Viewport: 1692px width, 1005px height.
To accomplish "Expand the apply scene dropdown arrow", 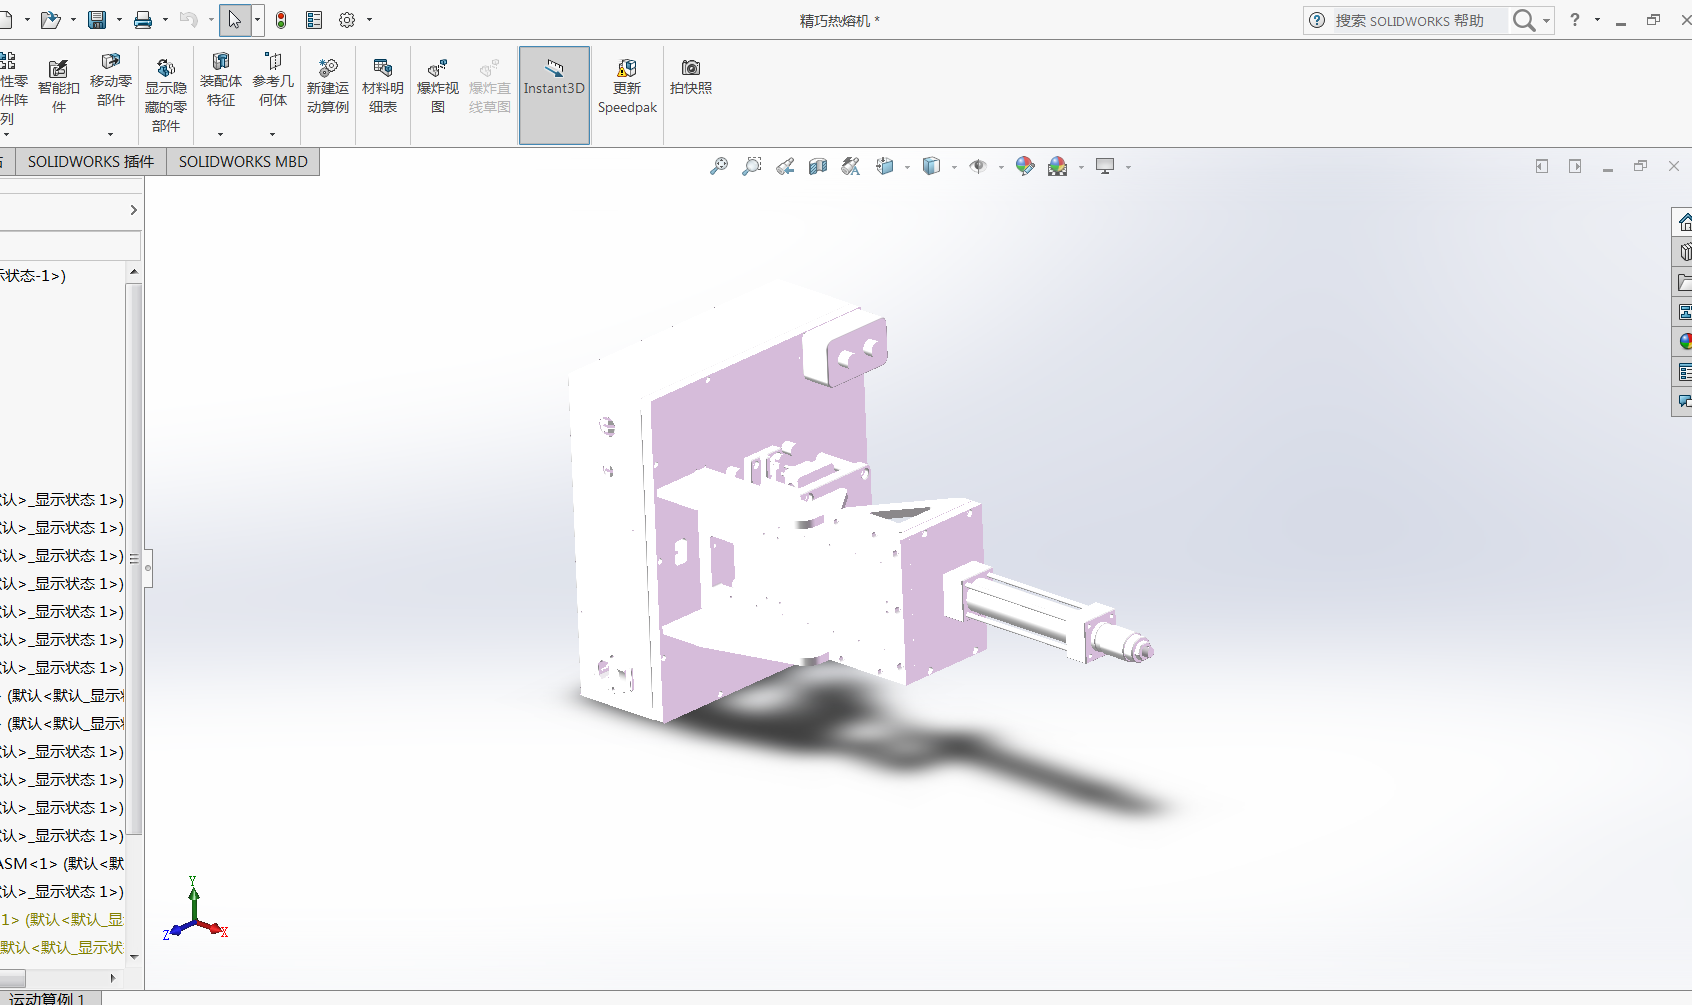I will click(1081, 168).
